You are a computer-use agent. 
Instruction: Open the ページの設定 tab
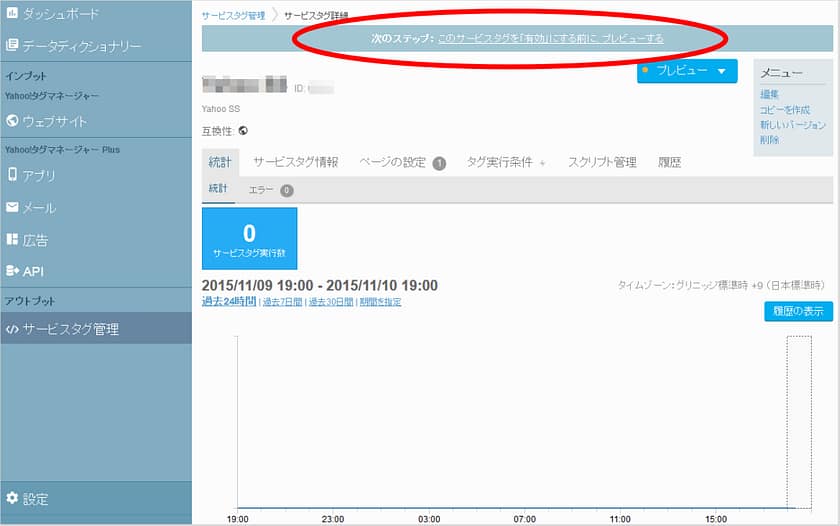[x=401, y=162]
